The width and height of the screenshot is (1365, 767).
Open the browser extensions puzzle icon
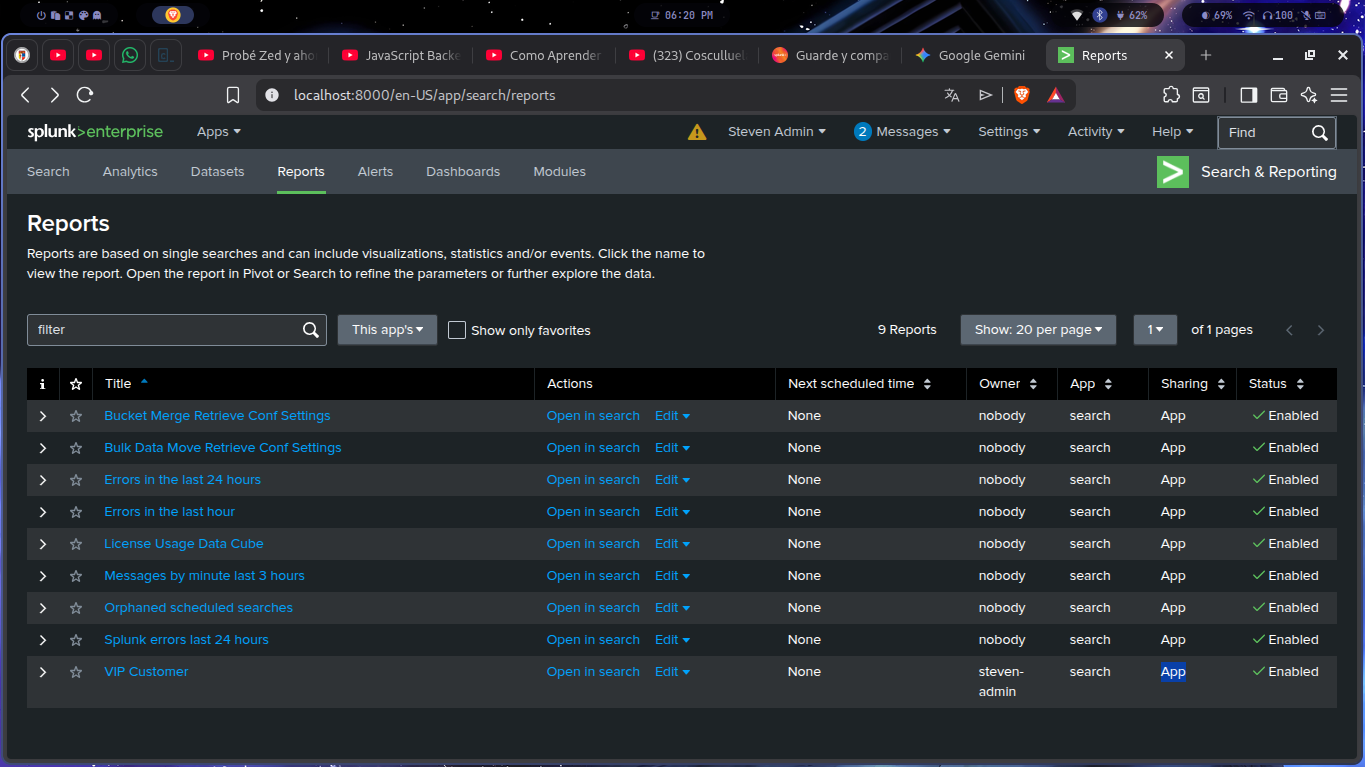click(1171, 95)
